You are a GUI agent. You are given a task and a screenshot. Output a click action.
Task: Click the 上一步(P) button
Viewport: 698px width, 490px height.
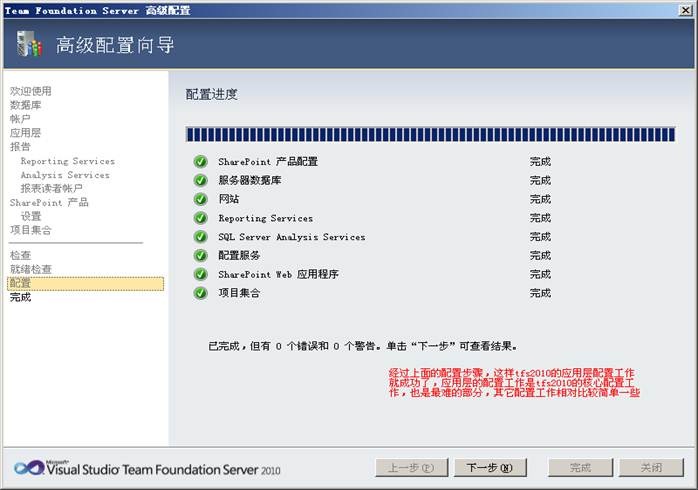(411, 468)
